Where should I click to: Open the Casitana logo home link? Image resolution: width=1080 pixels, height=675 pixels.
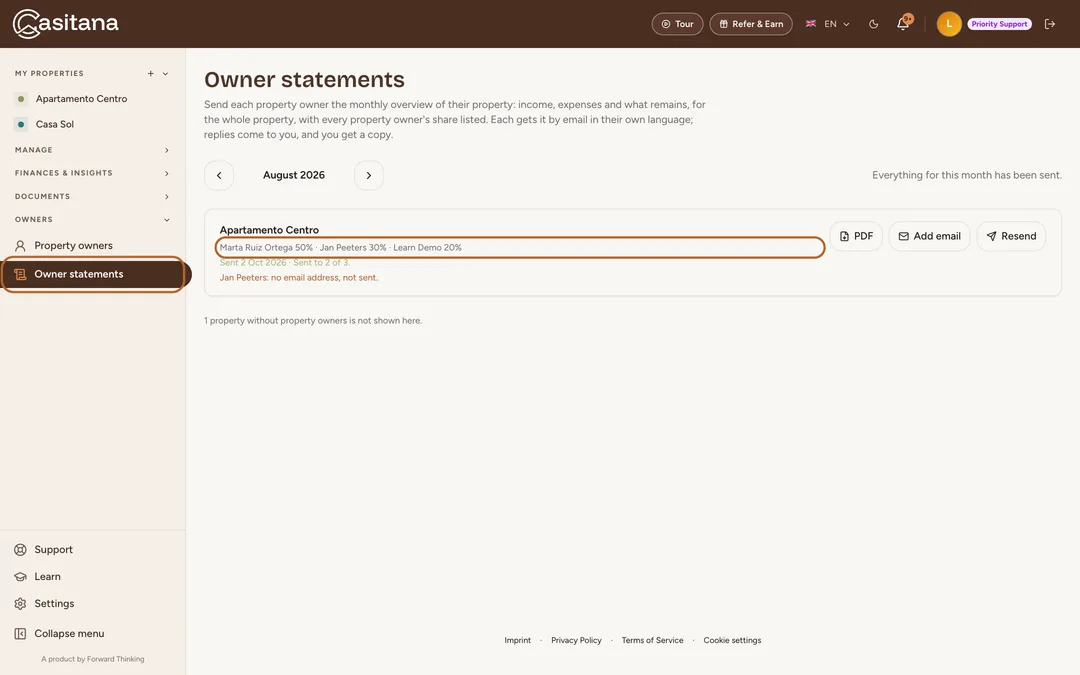[x=65, y=23]
